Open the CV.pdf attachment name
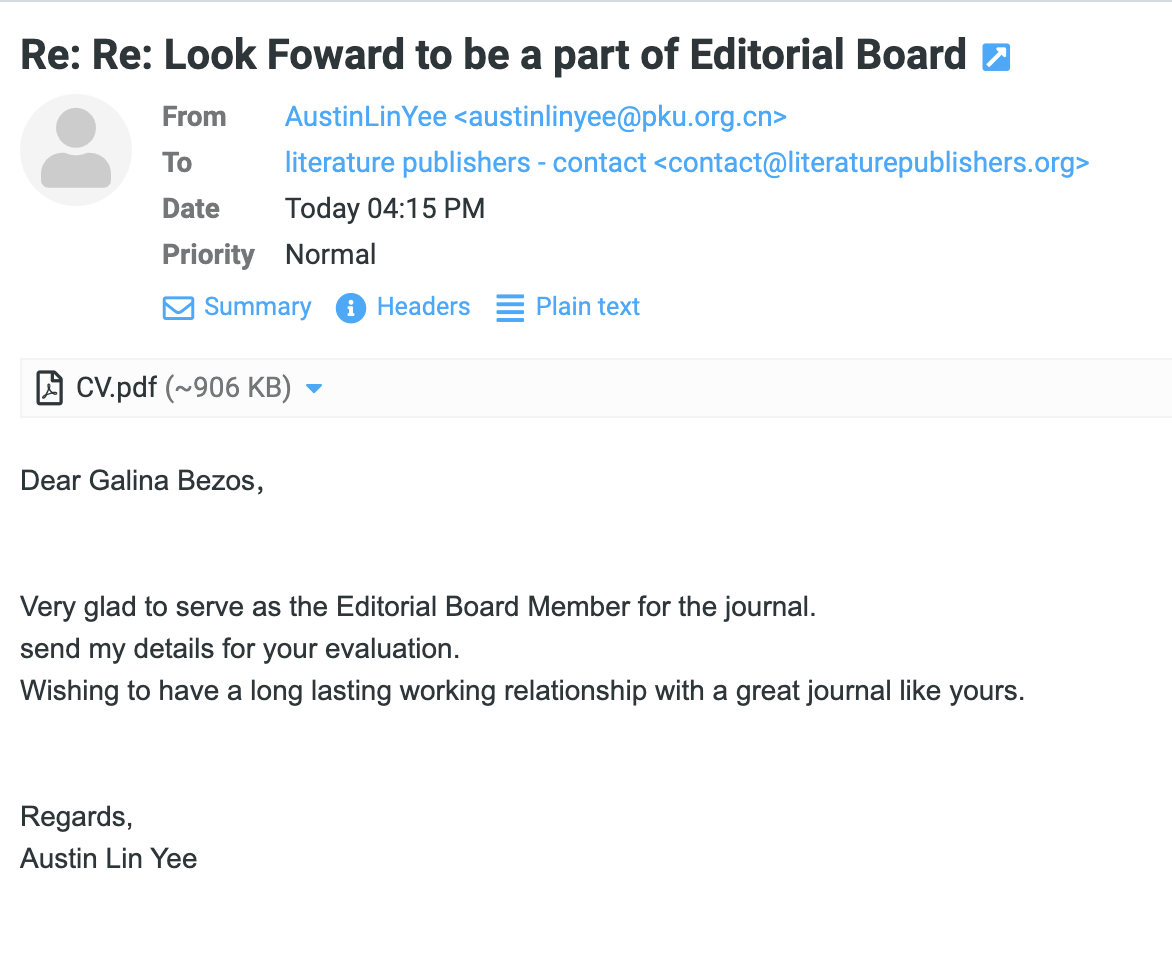This screenshot has width=1172, height=968. [116, 388]
